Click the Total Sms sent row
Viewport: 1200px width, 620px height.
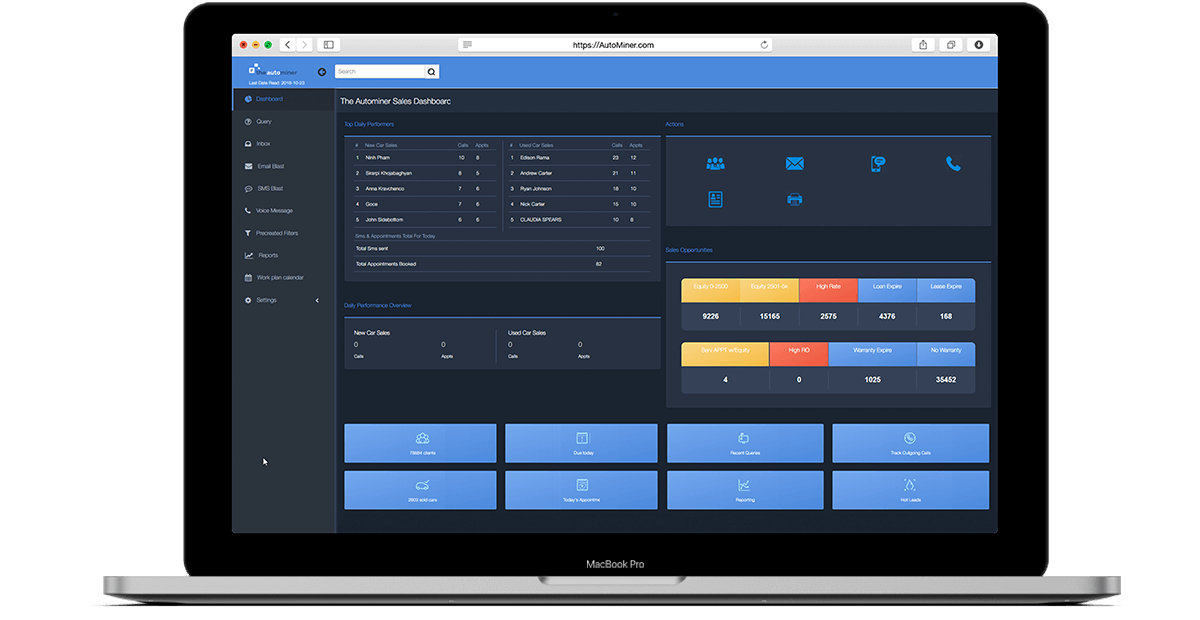pos(502,248)
